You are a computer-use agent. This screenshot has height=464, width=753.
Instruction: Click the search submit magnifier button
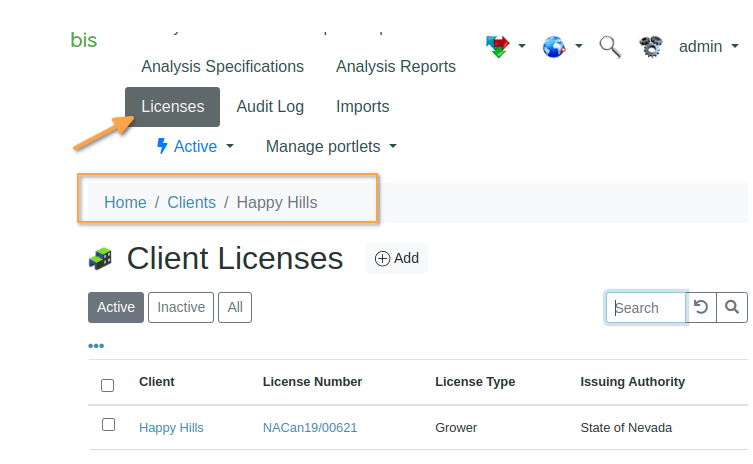732,307
